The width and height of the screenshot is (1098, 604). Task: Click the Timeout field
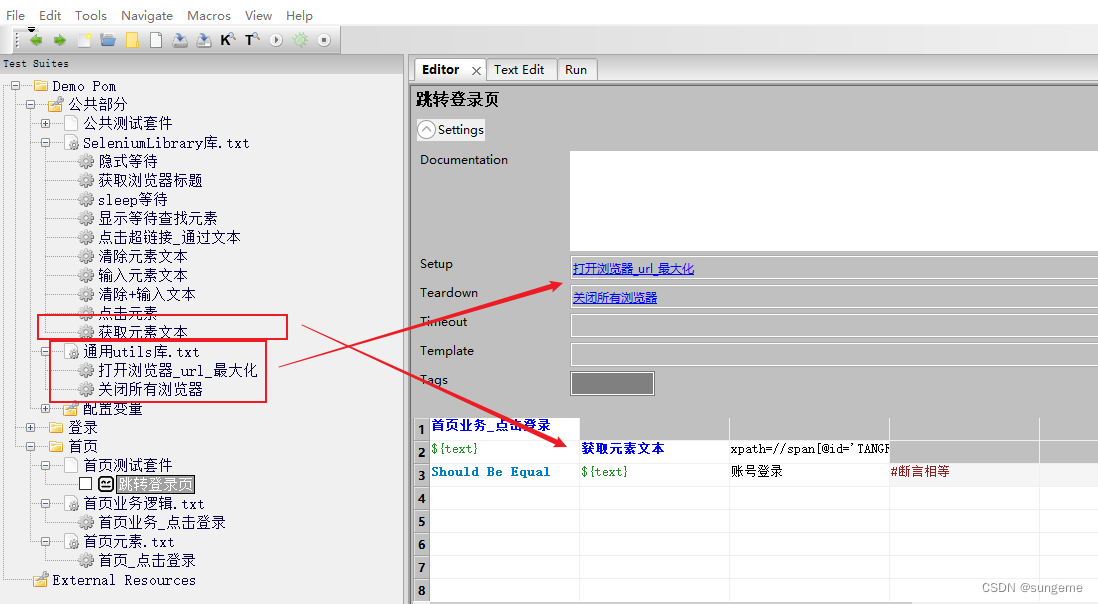[834, 325]
